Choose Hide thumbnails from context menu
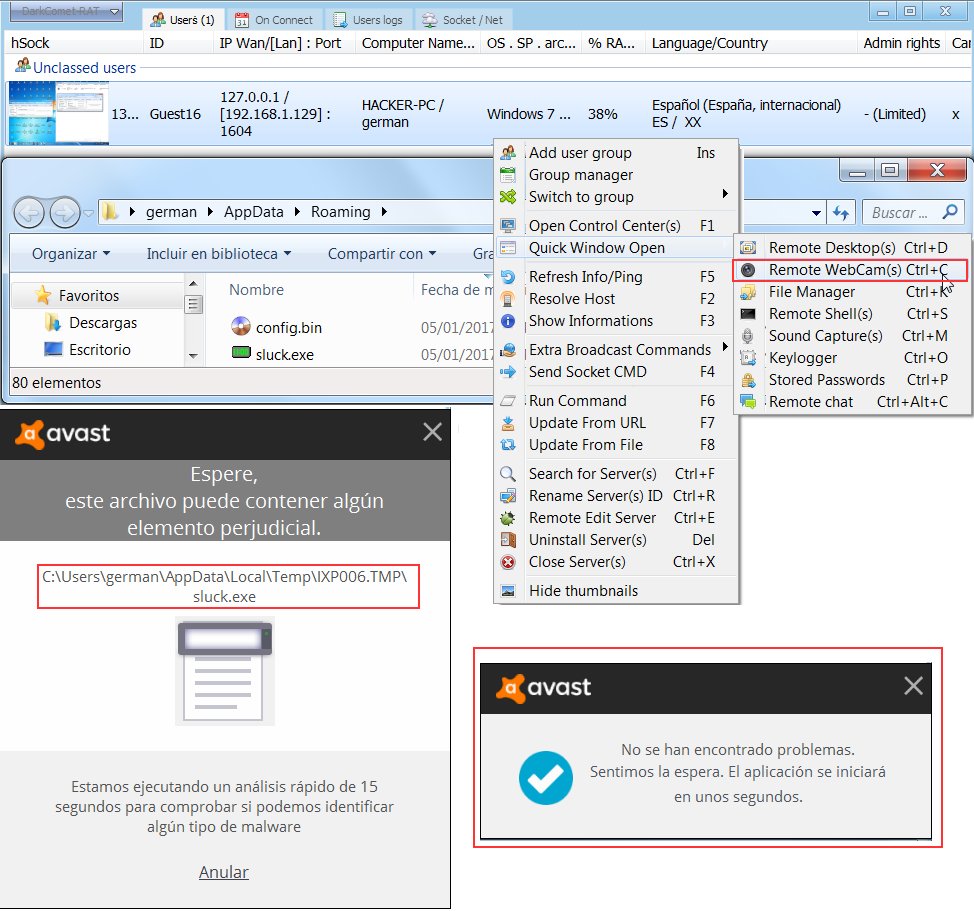Viewport: 974px width, 911px height. click(x=616, y=591)
